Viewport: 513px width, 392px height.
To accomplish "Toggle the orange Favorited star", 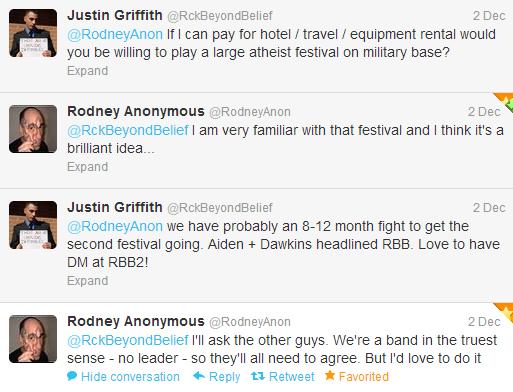I will pos(330,375).
